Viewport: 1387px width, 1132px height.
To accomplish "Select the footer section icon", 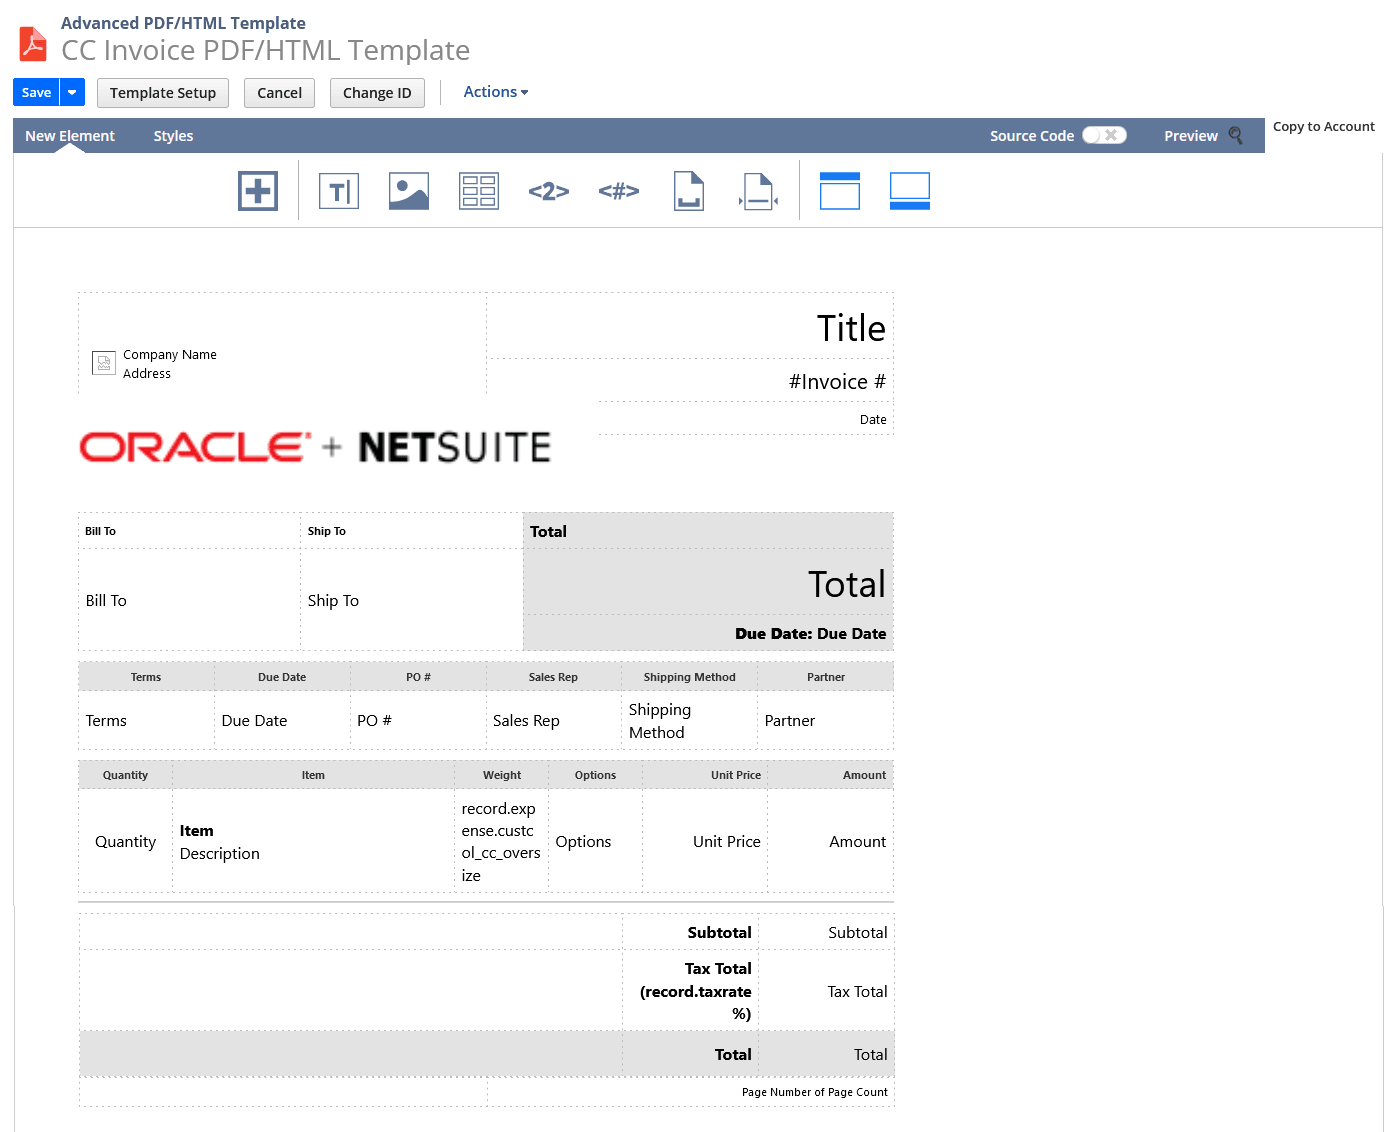I will [x=910, y=191].
